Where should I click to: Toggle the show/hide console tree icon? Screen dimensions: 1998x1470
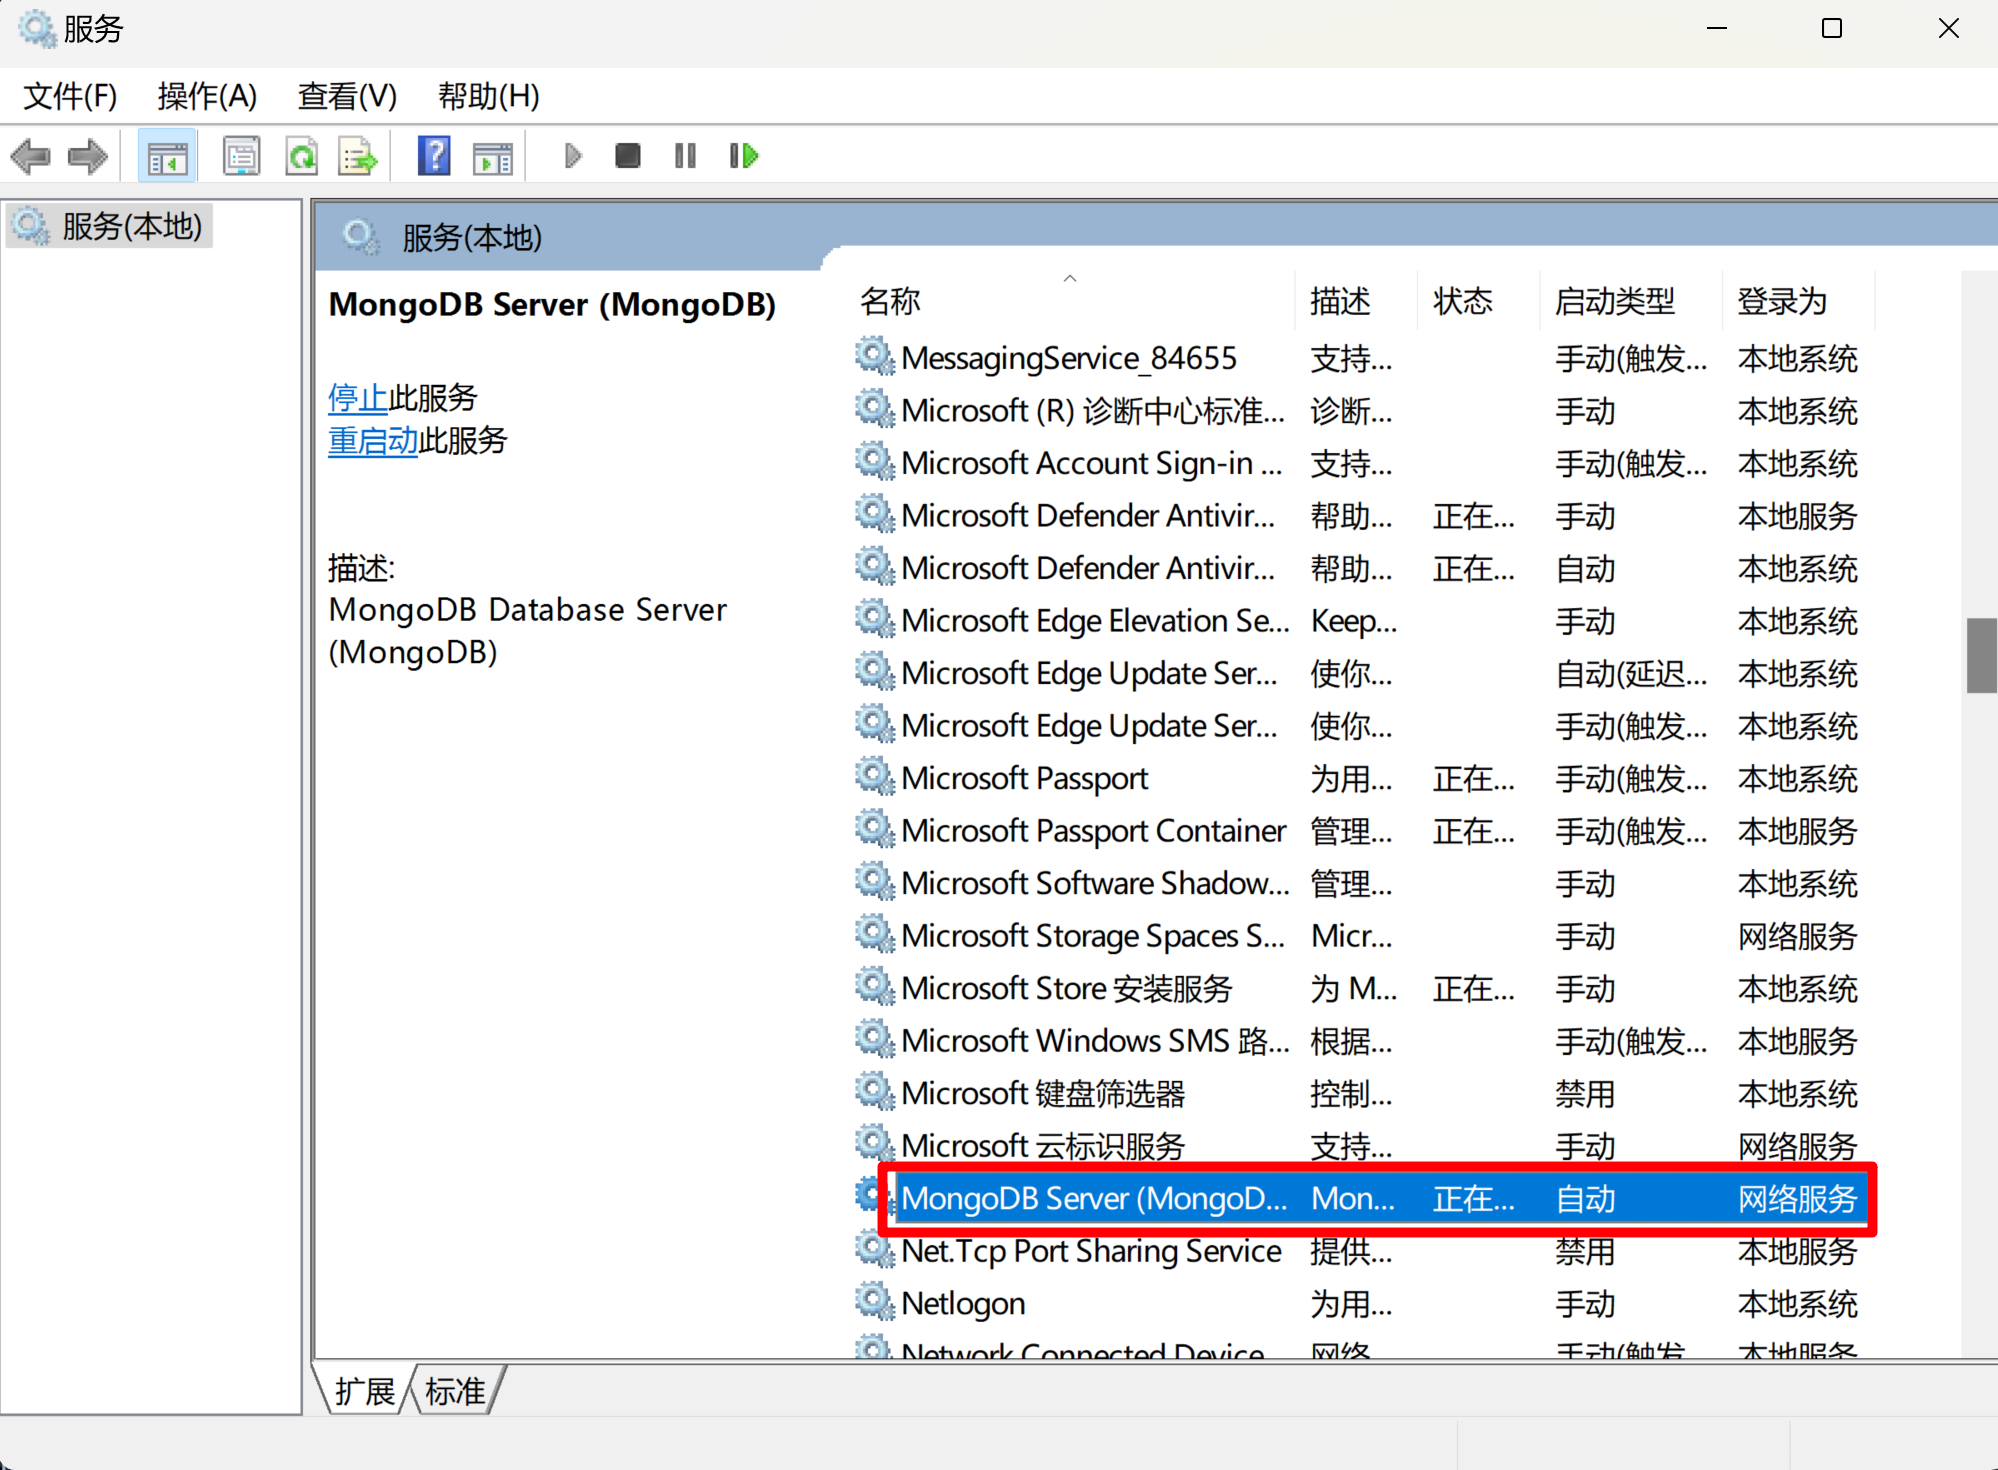[x=167, y=156]
